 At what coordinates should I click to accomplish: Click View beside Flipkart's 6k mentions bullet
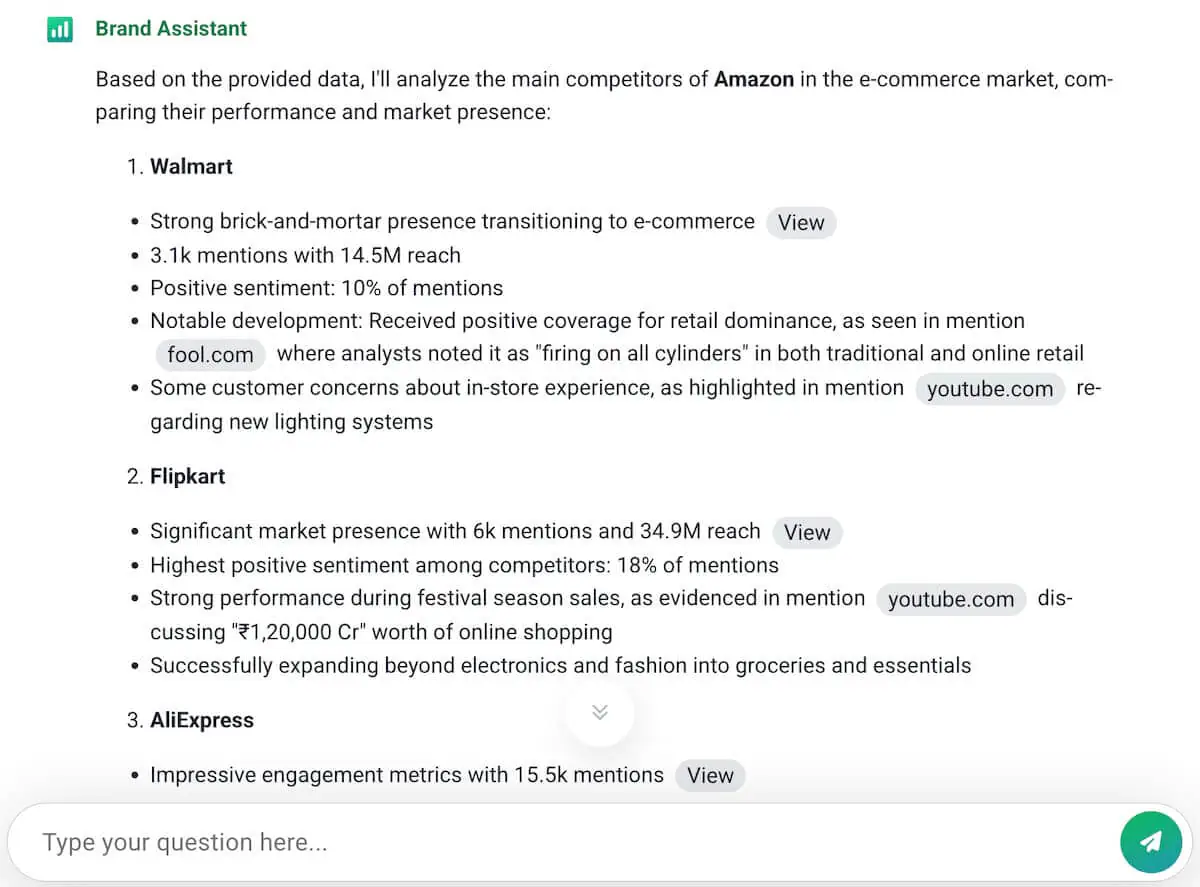point(807,532)
